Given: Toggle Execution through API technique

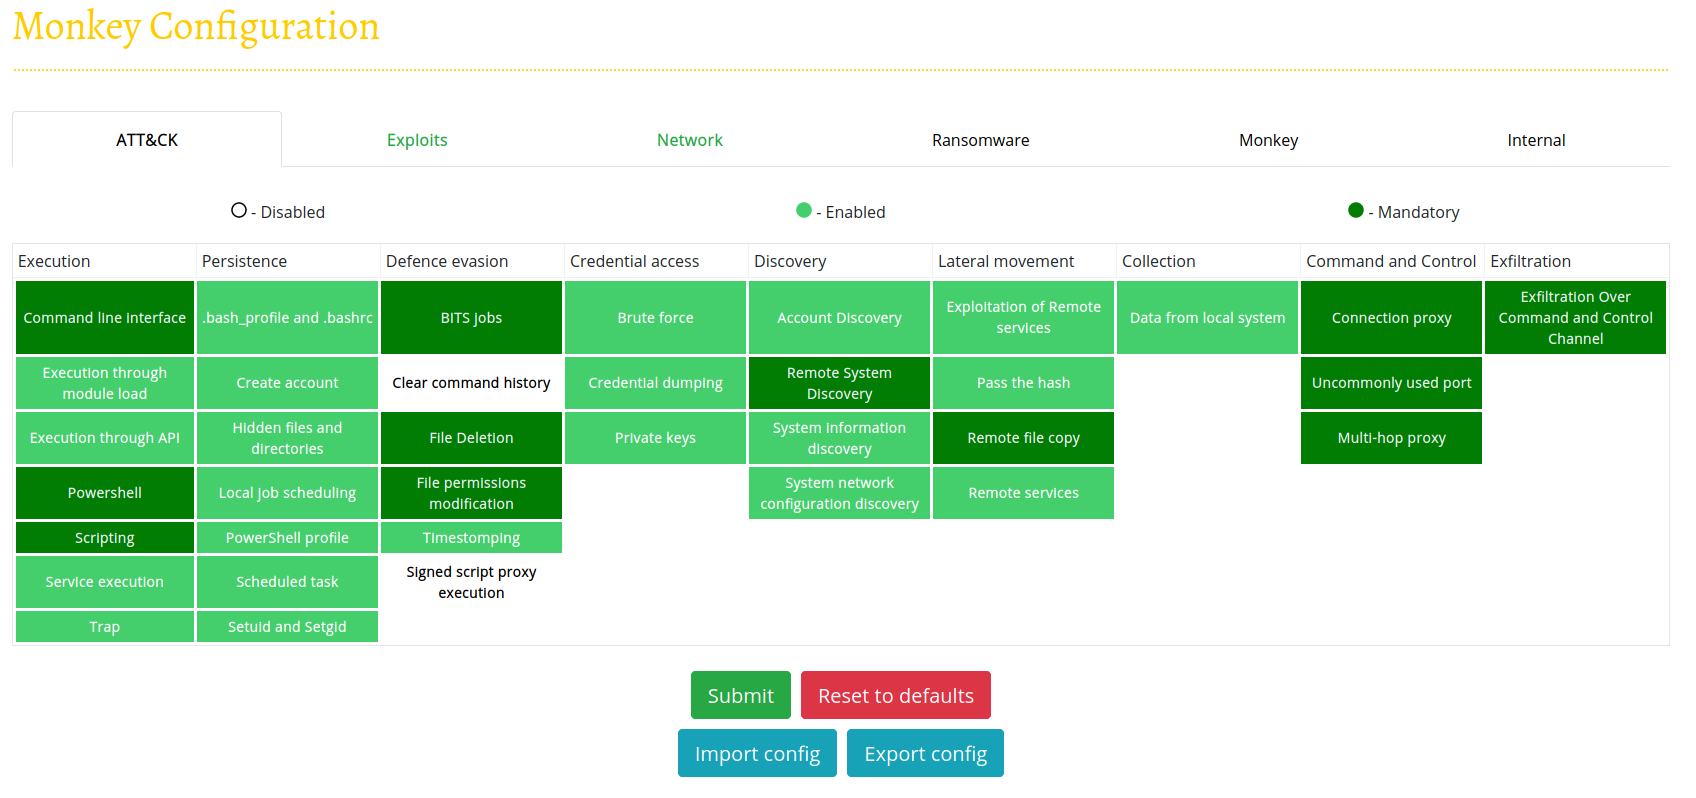Looking at the screenshot, I should pos(105,438).
